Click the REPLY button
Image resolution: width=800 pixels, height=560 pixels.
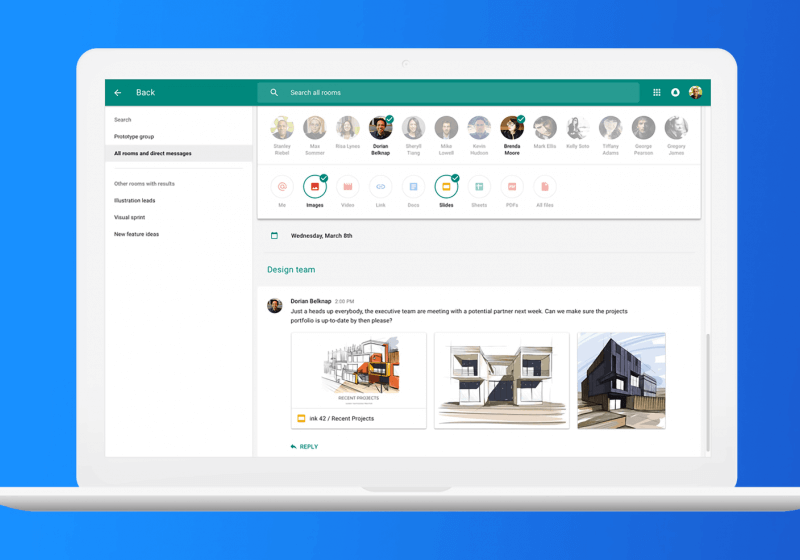click(x=304, y=447)
